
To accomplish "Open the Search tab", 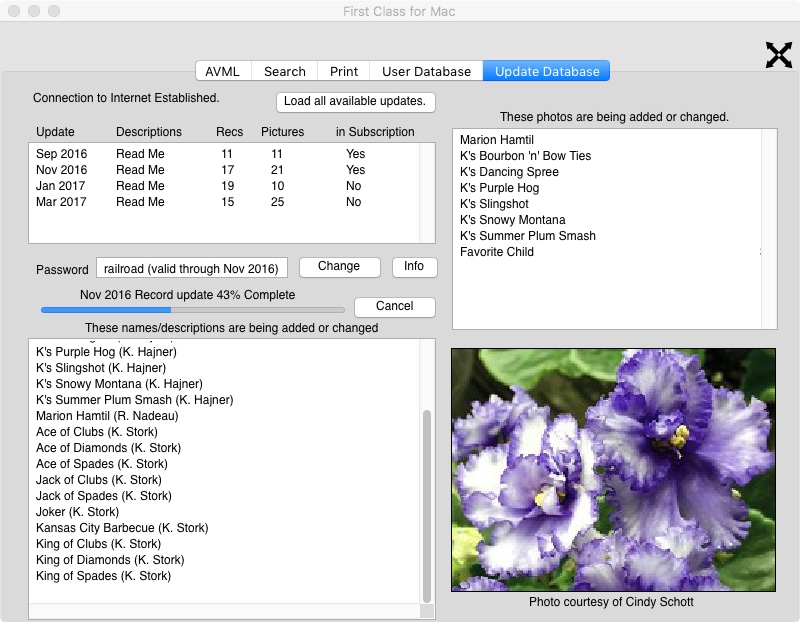I will pyautogui.click(x=285, y=71).
